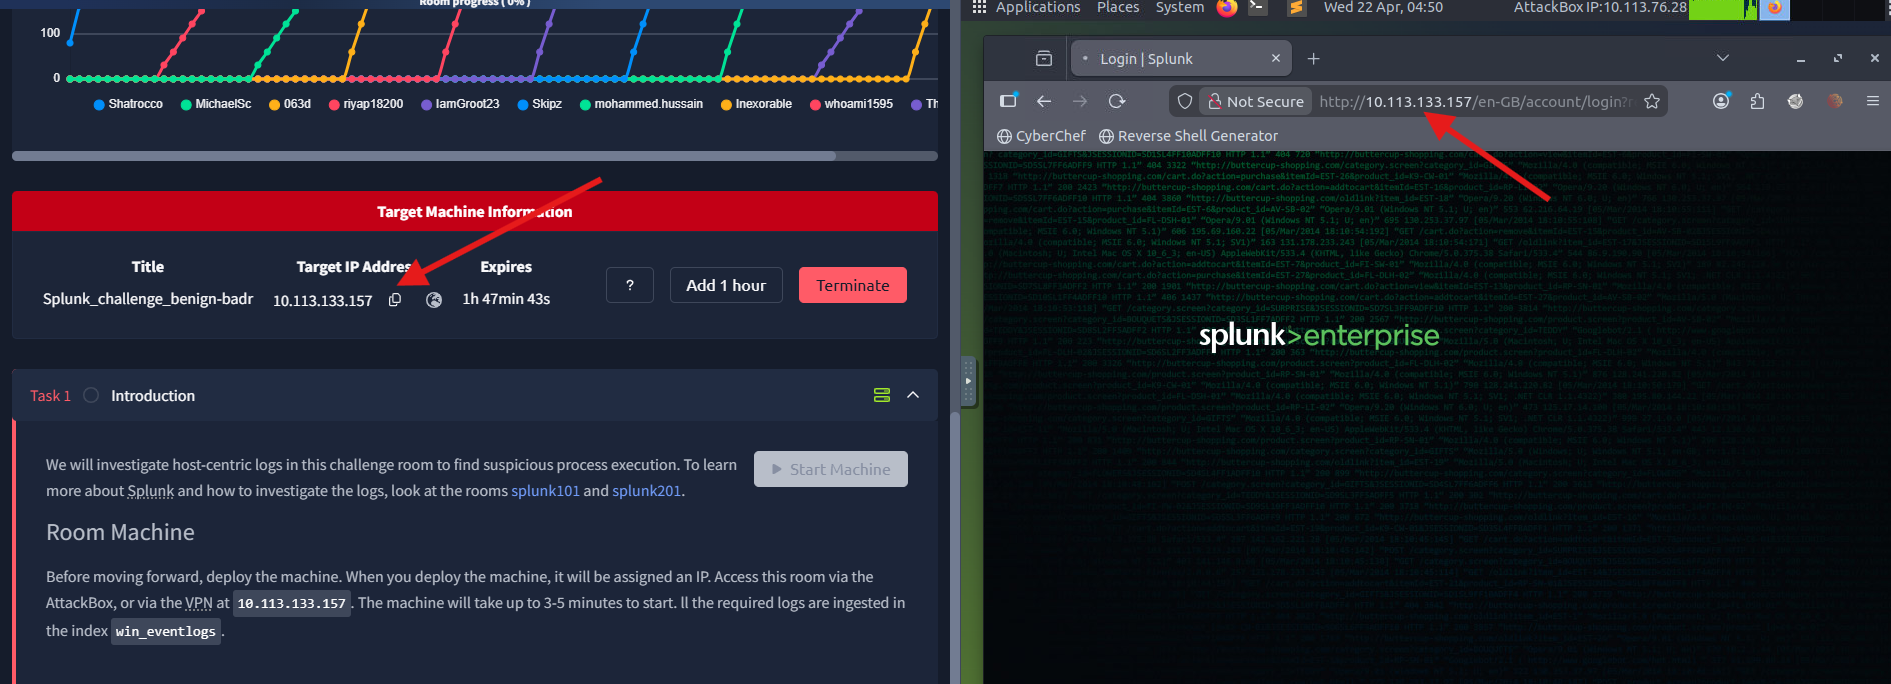Click the tracking protection shield icon
This screenshot has width=1891, height=684.
[x=1185, y=101]
